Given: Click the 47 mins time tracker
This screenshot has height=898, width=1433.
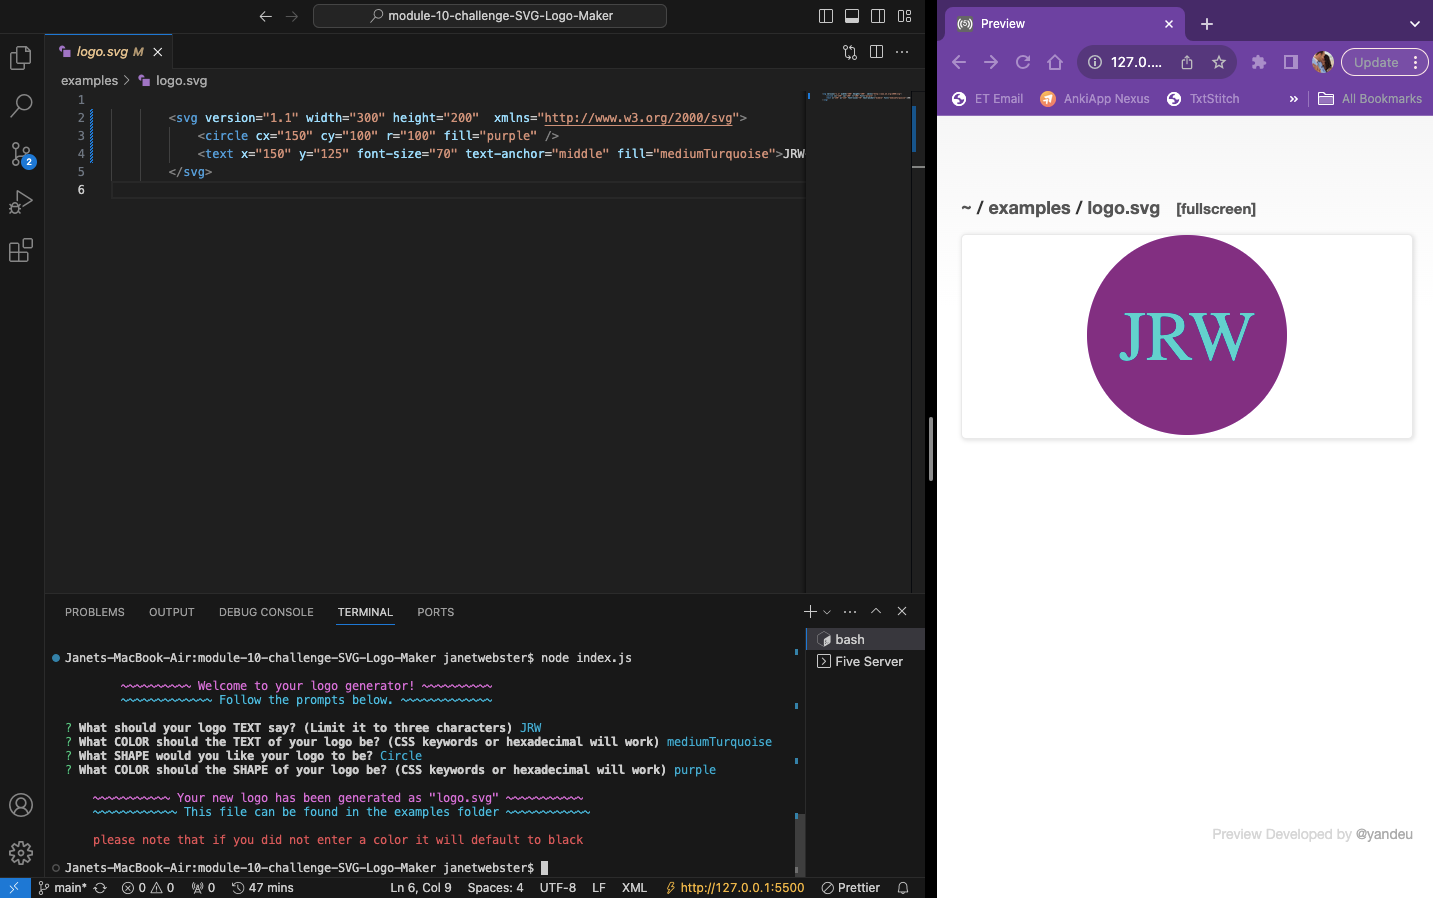Looking at the screenshot, I should (x=263, y=888).
